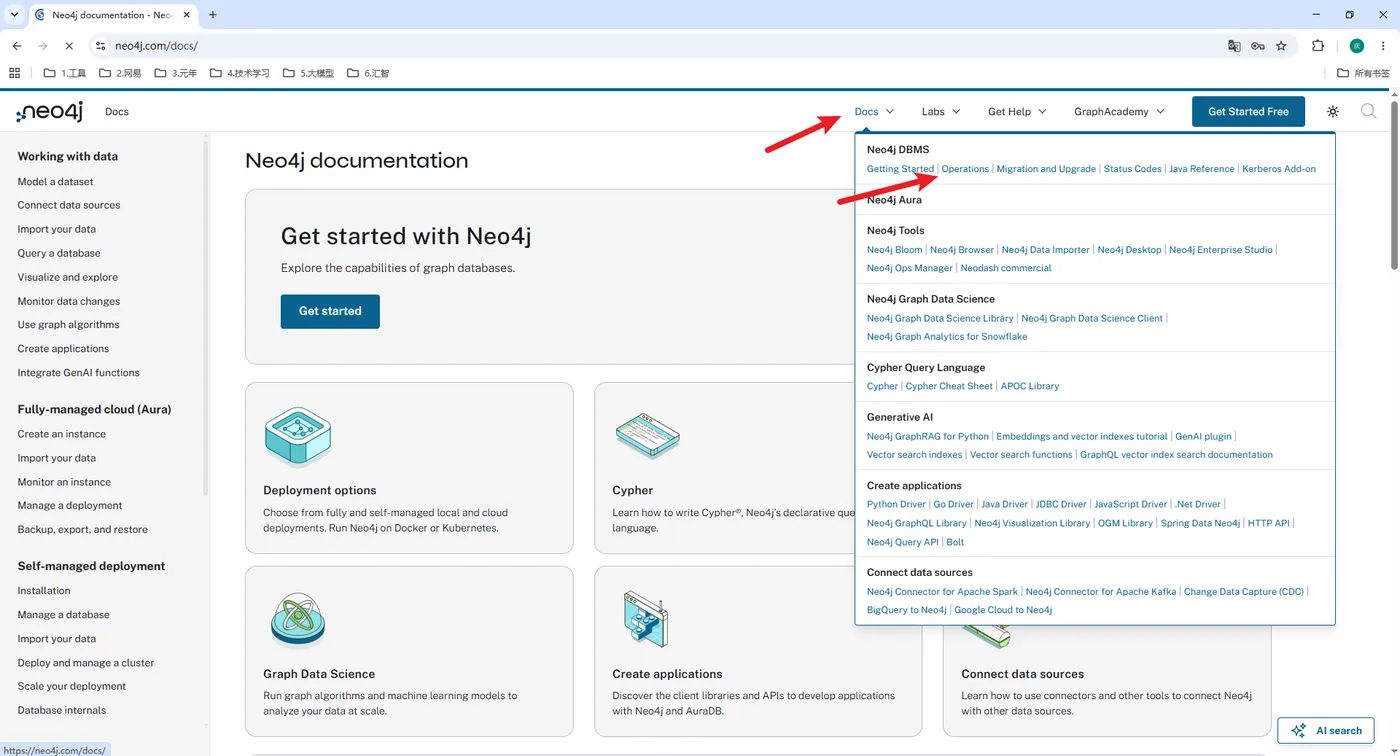Click the address bar URL field
Viewport: 1400px width, 756px height.
(x=660, y=46)
